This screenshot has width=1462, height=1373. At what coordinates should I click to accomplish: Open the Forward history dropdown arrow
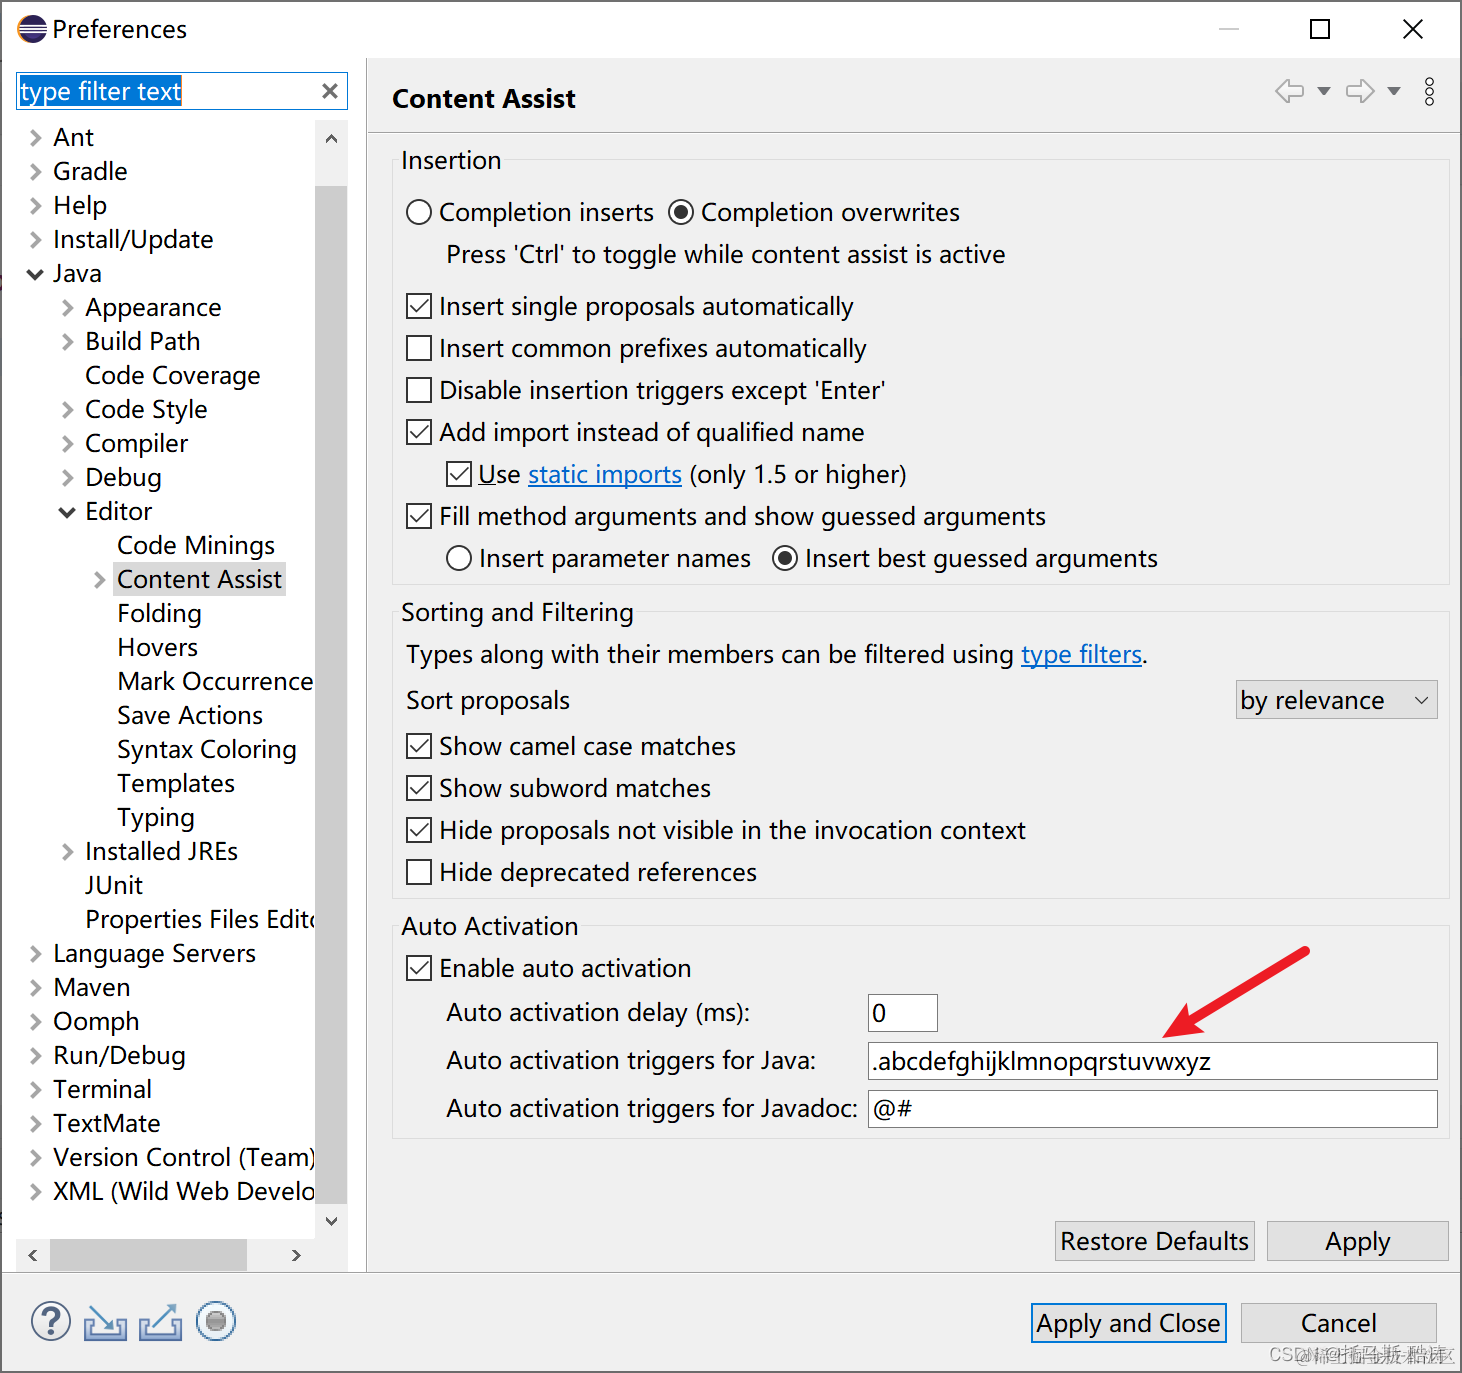1394,92
